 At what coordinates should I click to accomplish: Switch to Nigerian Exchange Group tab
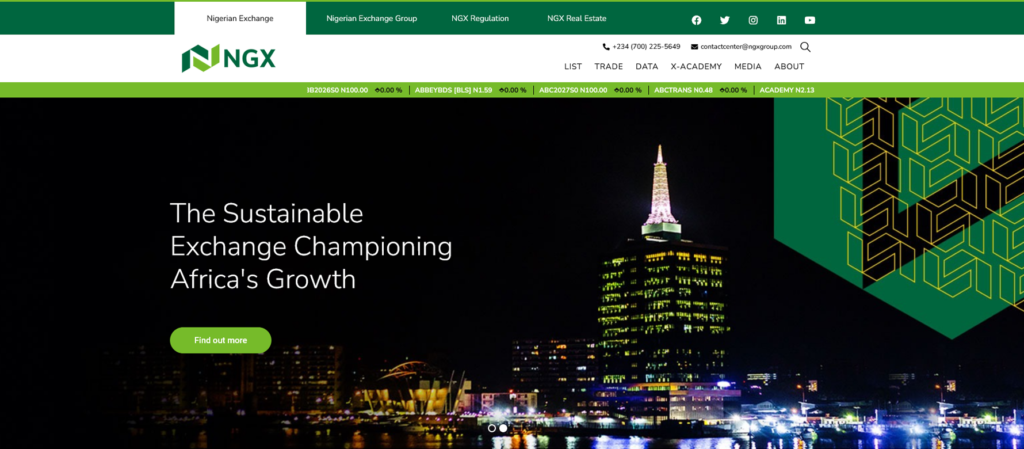pos(372,18)
